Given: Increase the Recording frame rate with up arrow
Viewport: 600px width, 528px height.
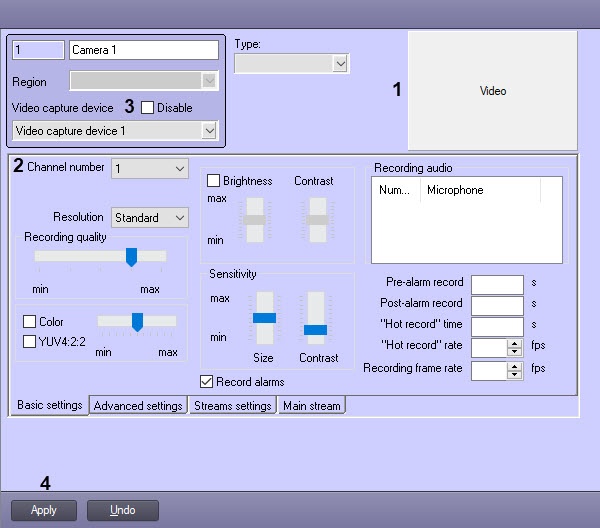Looking at the screenshot, I should click(x=515, y=365).
